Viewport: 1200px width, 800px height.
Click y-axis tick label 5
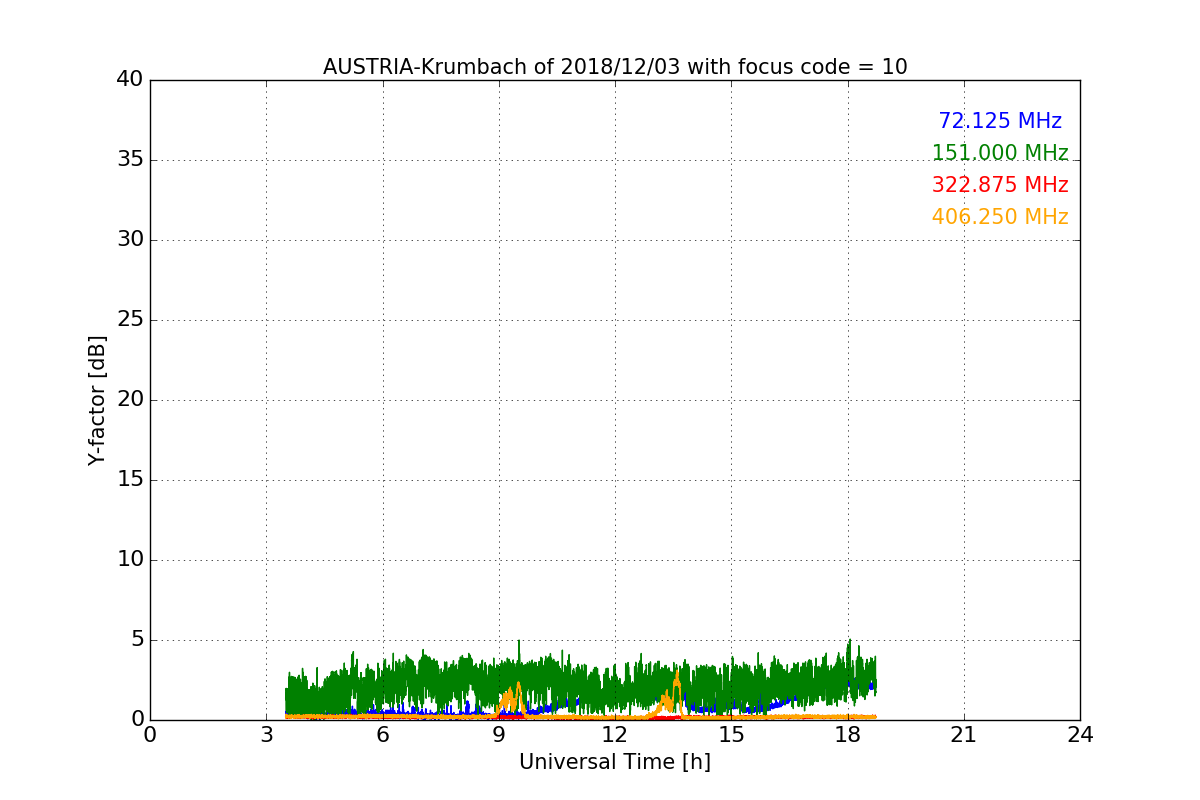pyautogui.click(x=136, y=640)
